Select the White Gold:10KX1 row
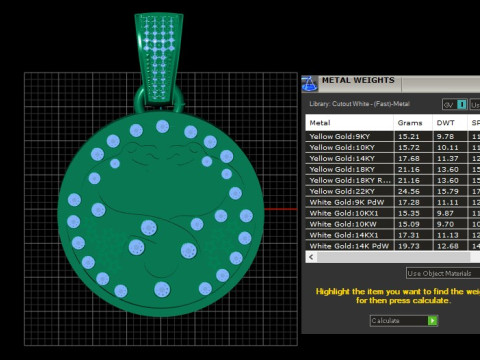 393,213
